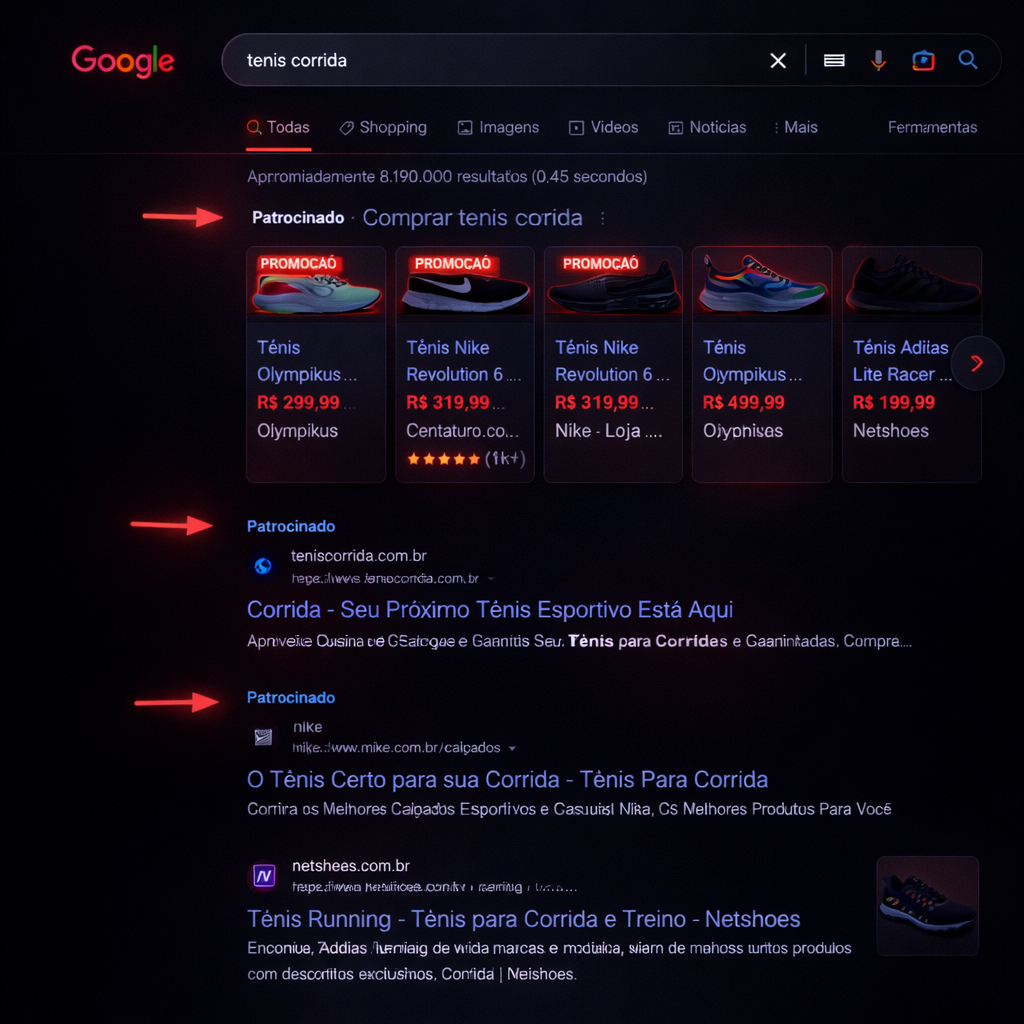
Task: Open the Videos tab
Action: point(603,127)
